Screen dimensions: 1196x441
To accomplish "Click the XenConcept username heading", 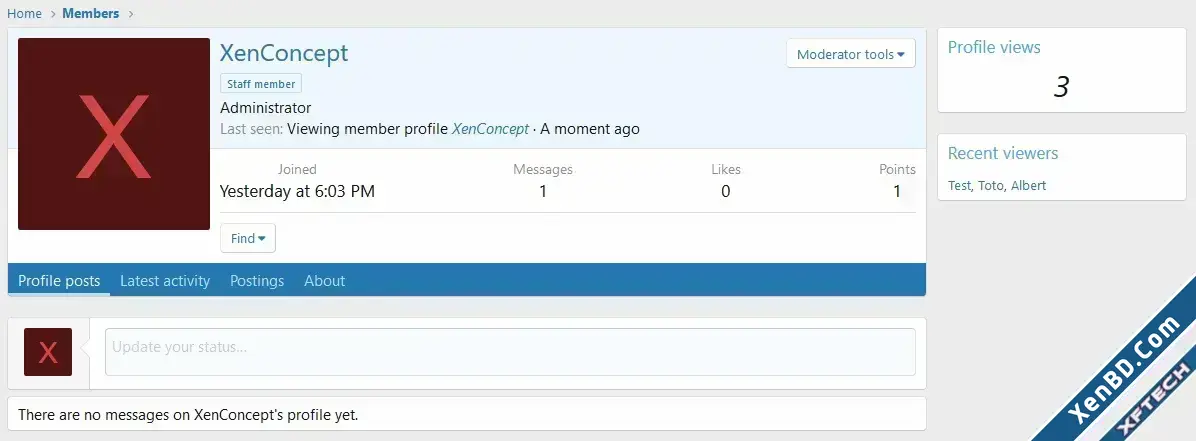I will (284, 53).
